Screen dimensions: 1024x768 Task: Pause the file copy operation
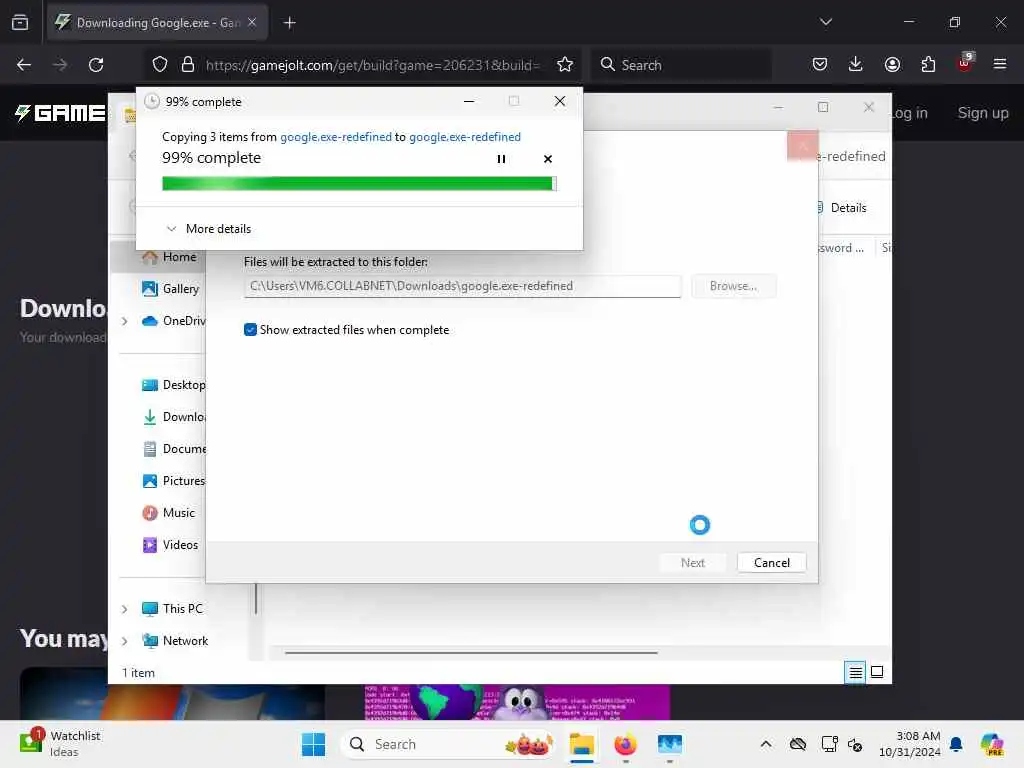point(501,159)
